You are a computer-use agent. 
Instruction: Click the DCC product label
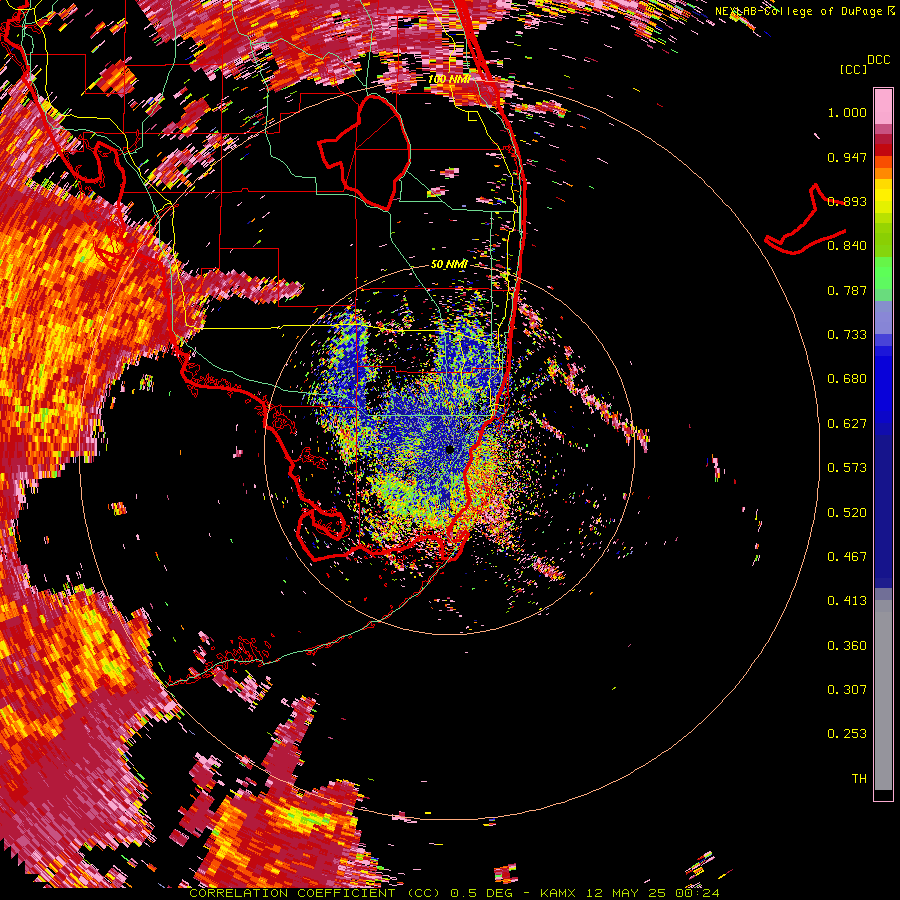(878, 60)
